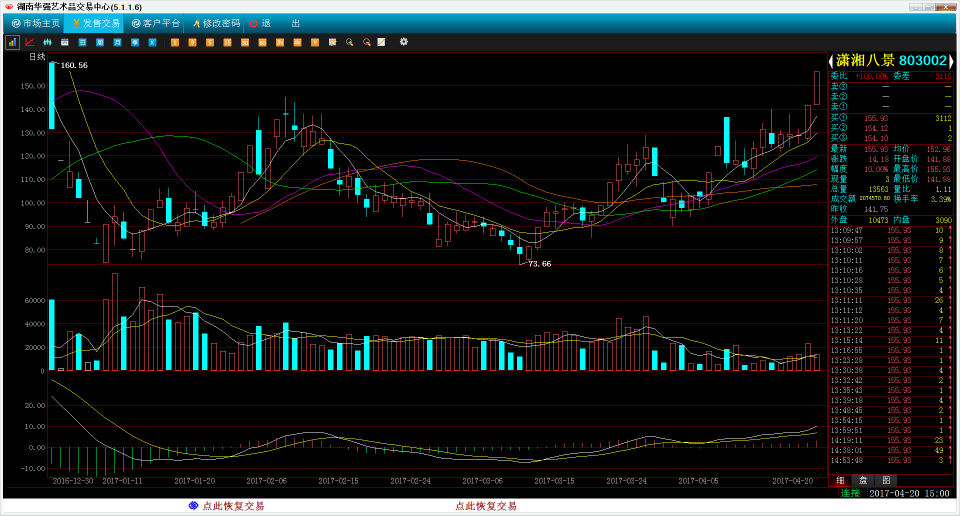Screen dimensions: 960x516
Task: Switch to the red line chart icon
Action: click(30, 42)
